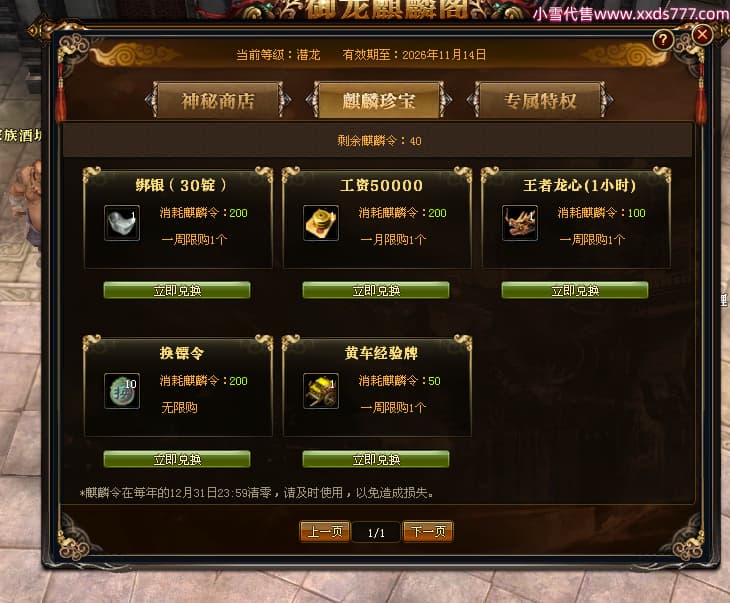Click 立即兑换 under 换镖令

click(x=177, y=459)
